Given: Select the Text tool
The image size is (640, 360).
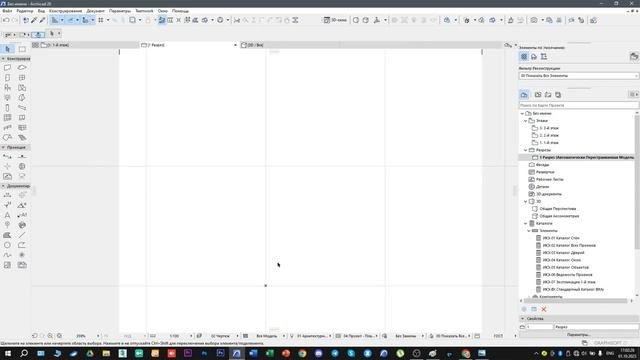Looking at the screenshot, I should pyautogui.click(x=7, y=215).
